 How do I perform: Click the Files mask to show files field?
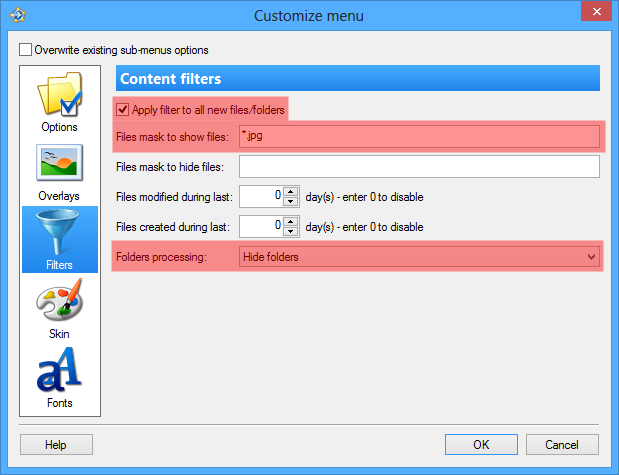pos(418,136)
